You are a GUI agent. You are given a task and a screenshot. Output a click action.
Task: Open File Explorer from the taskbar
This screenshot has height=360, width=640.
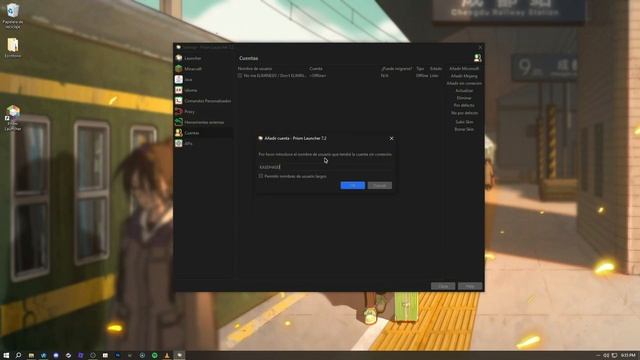[x=31, y=356]
